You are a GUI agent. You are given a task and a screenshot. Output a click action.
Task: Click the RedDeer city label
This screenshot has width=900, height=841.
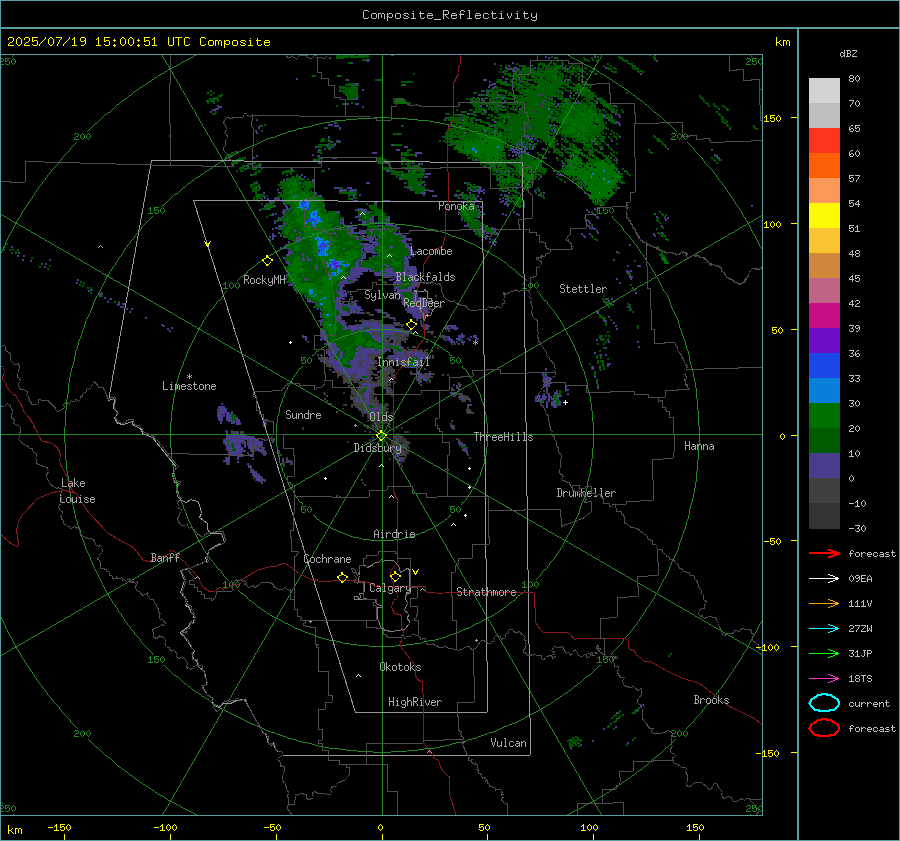[424, 303]
